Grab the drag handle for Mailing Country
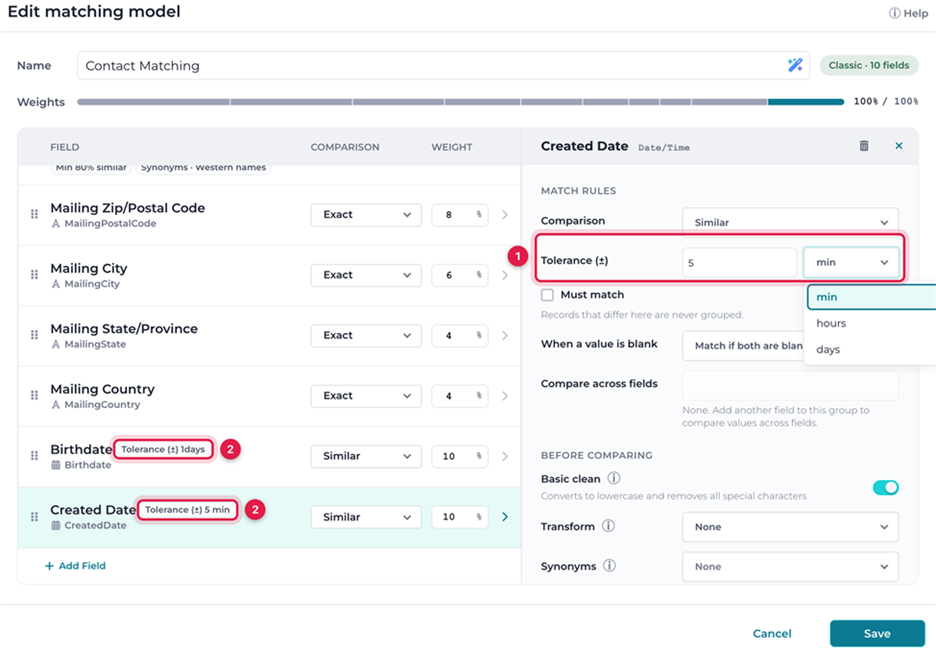Image resolution: width=936 pixels, height=654 pixels. tap(35, 395)
